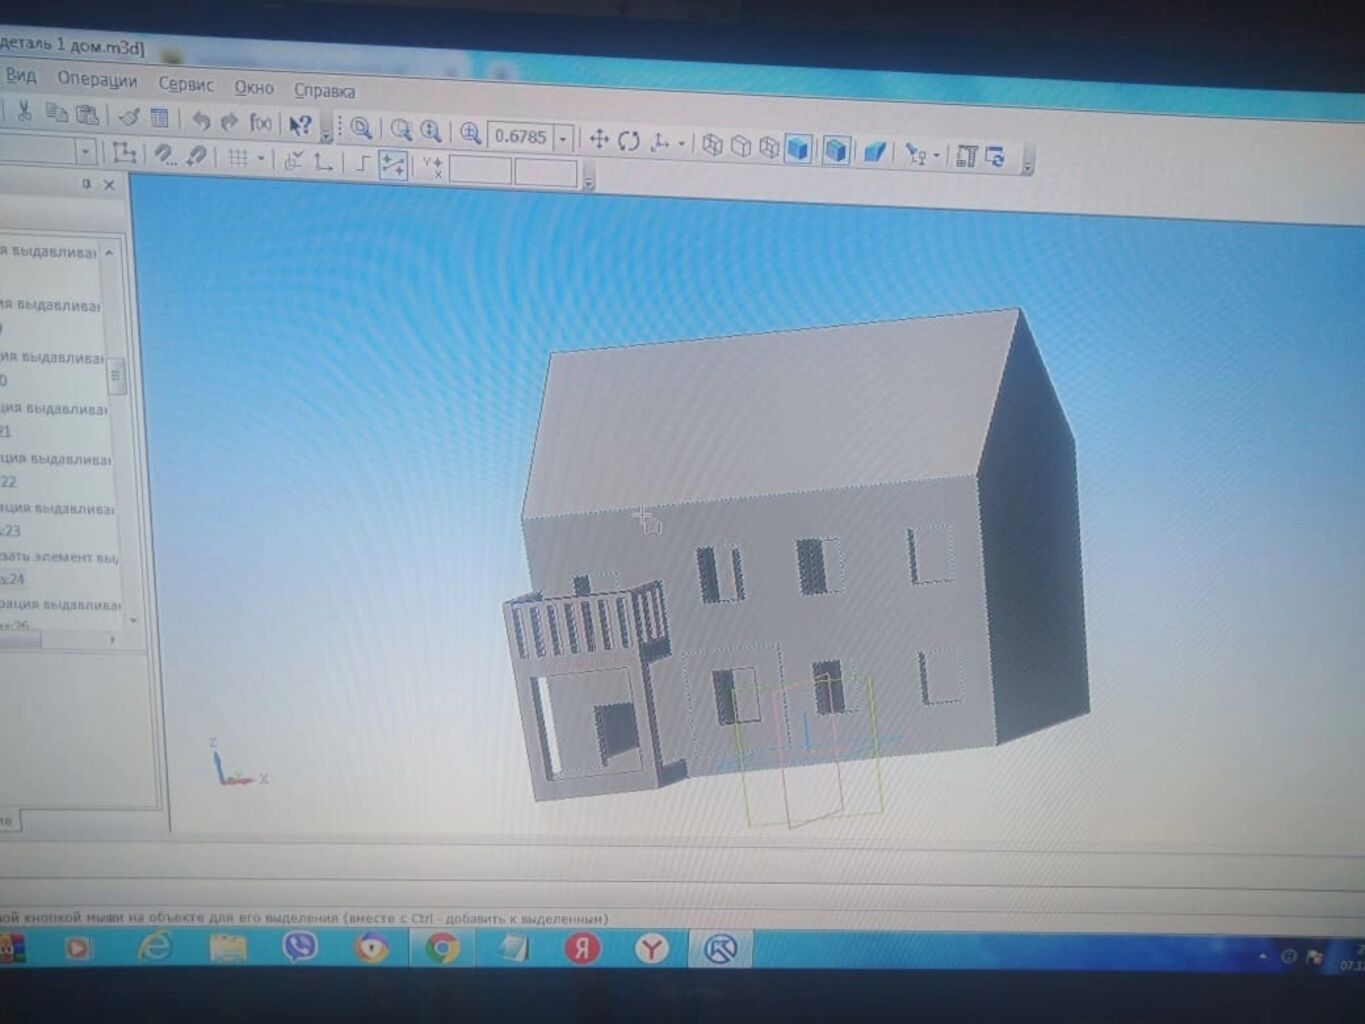Click the second coordinate input field
The image size is (1365, 1024).
point(546,172)
